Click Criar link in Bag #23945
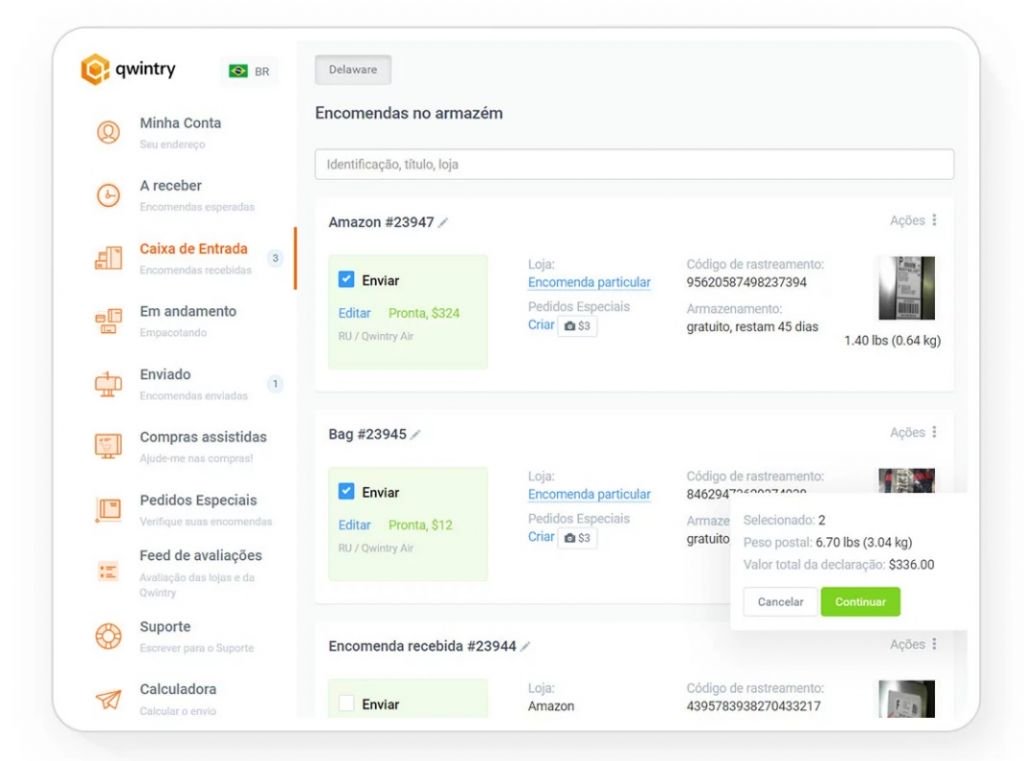Screen dimensions: 1024x761 coord(541,536)
